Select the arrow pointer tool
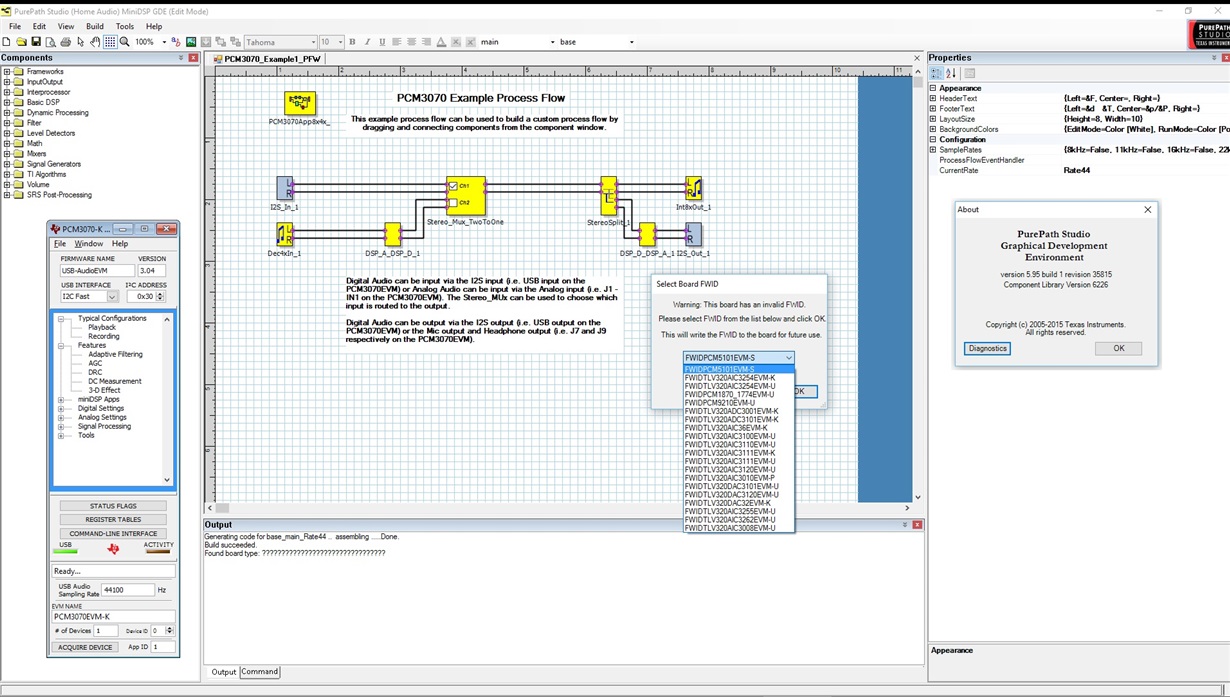 (x=81, y=42)
